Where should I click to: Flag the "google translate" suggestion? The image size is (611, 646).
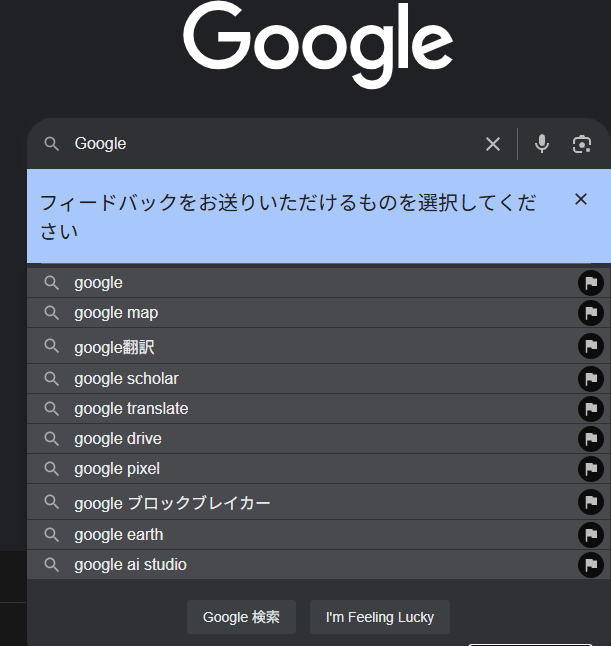[591, 409]
